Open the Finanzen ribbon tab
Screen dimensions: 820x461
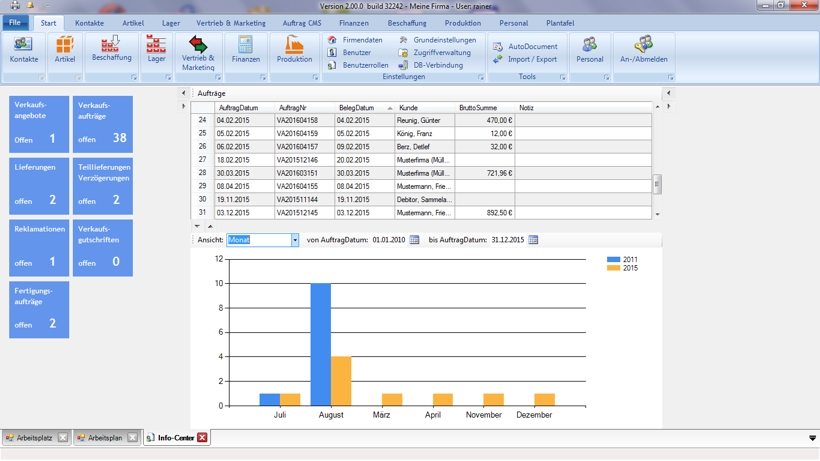tap(354, 23)
